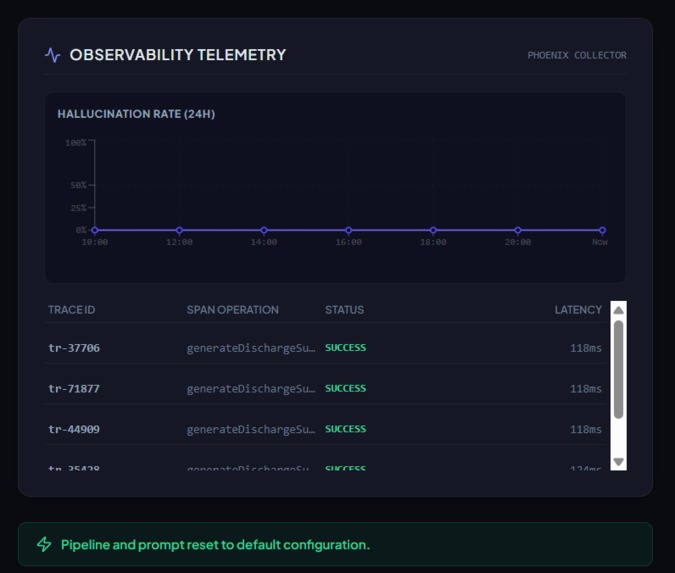
Task: Select the 12:00 data point on chart
Action: pyautogui.click(x=180, y=230)
